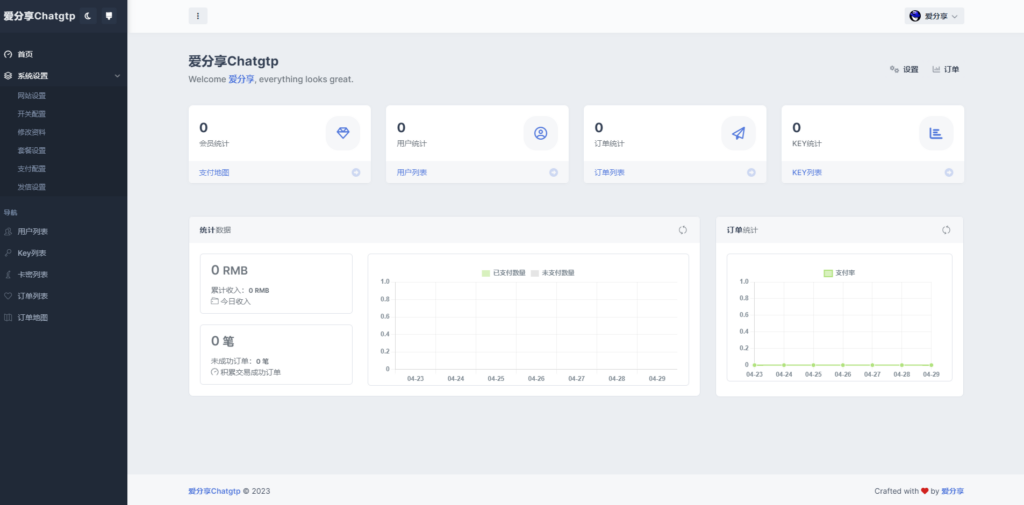Viewport: 1024px width, 505px height.
Task: Toggle dark mode with the moon icon
Action: (x=88, y=16)
